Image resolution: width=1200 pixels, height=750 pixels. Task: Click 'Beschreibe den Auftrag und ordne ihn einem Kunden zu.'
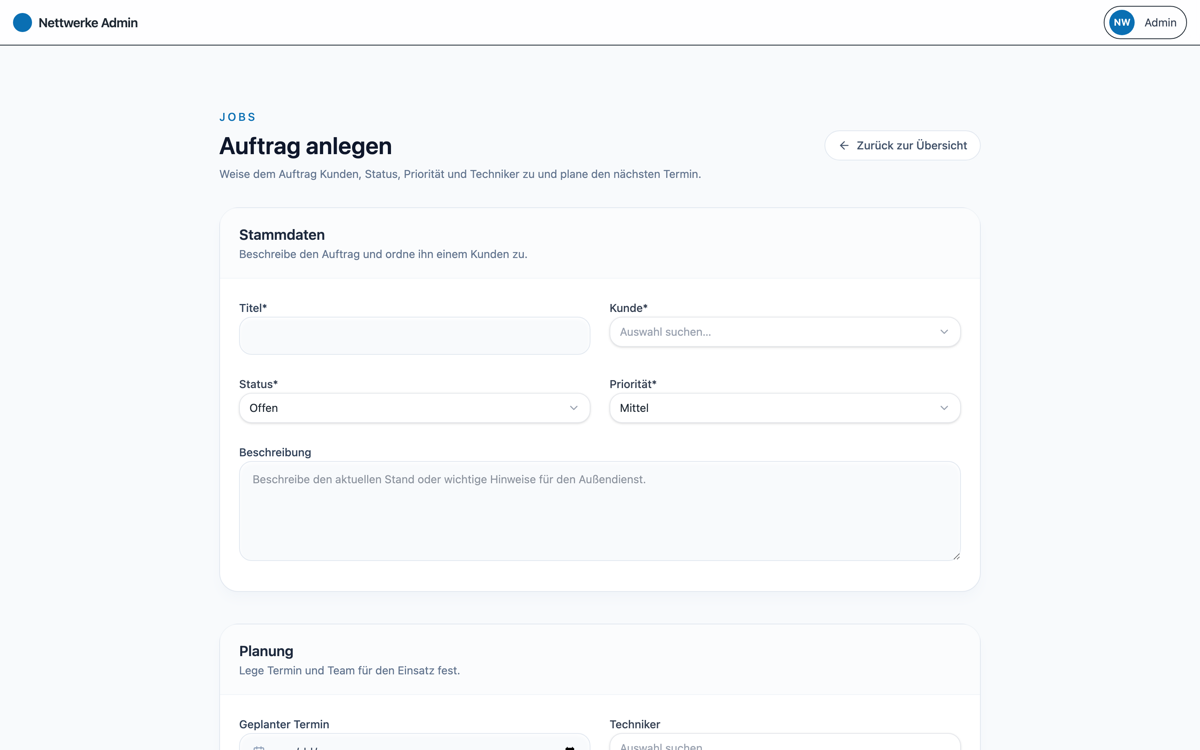tap(383, 254)
